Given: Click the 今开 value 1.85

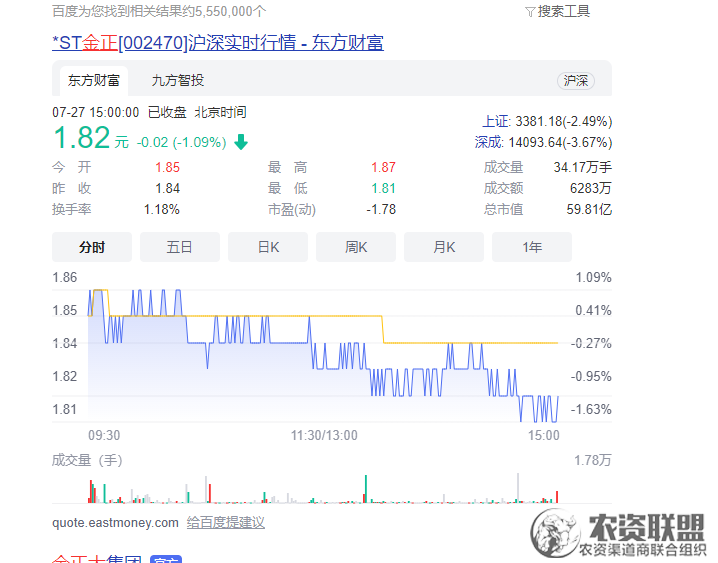Looking at the screenshot, I should [167, 168].
